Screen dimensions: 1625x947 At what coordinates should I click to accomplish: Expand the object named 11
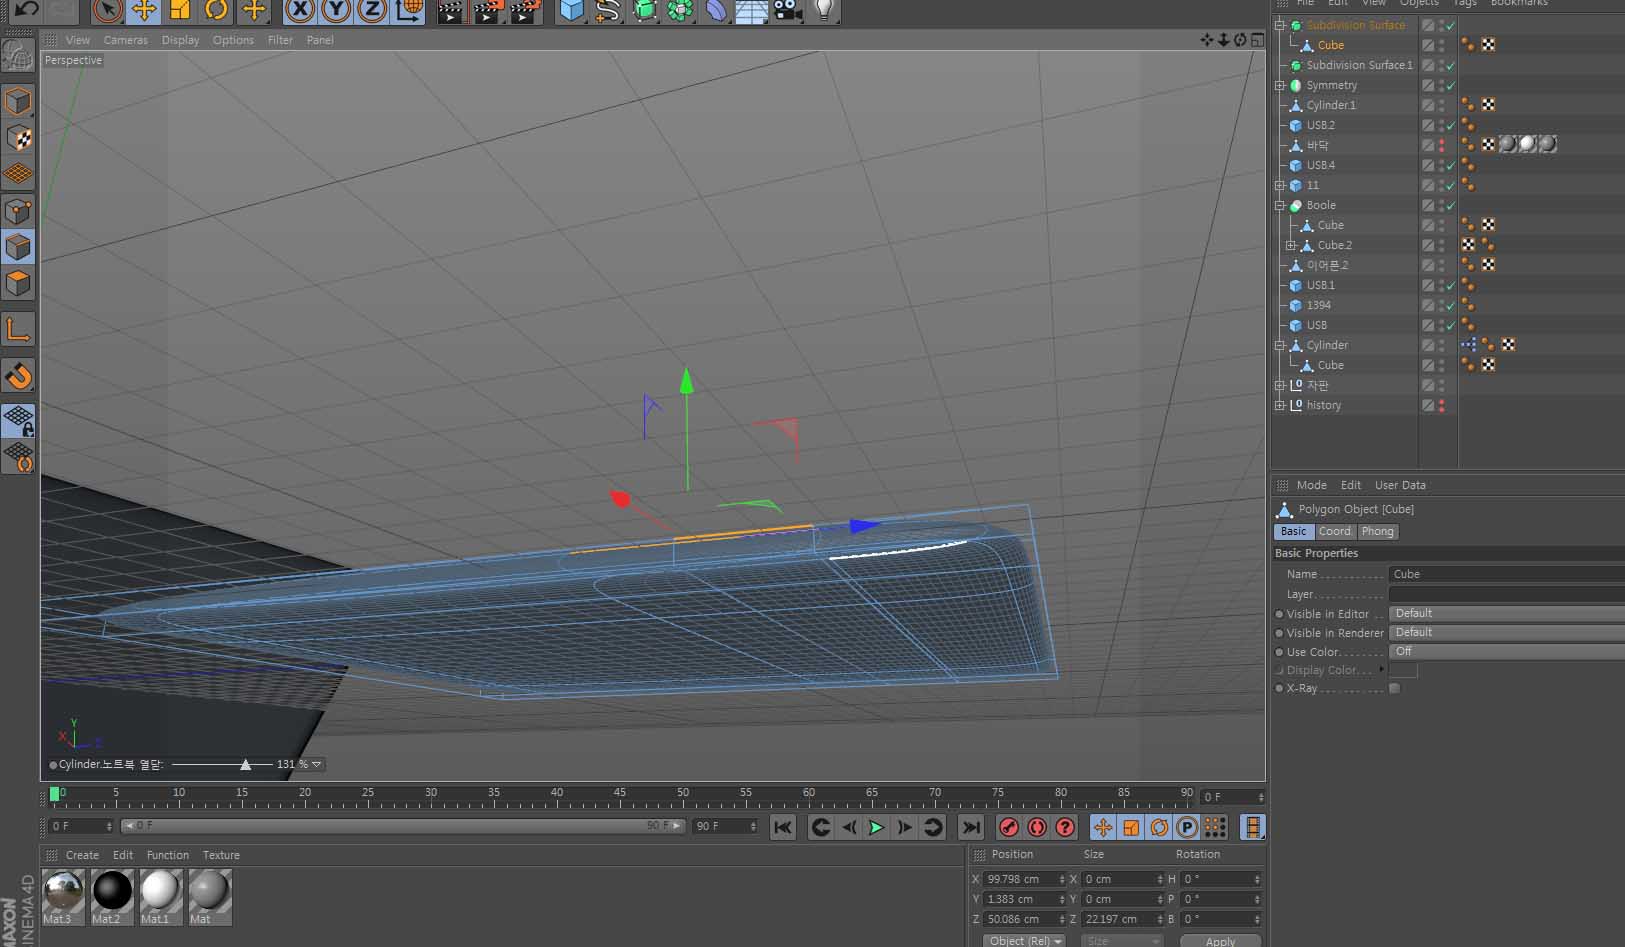(1279, 185)
